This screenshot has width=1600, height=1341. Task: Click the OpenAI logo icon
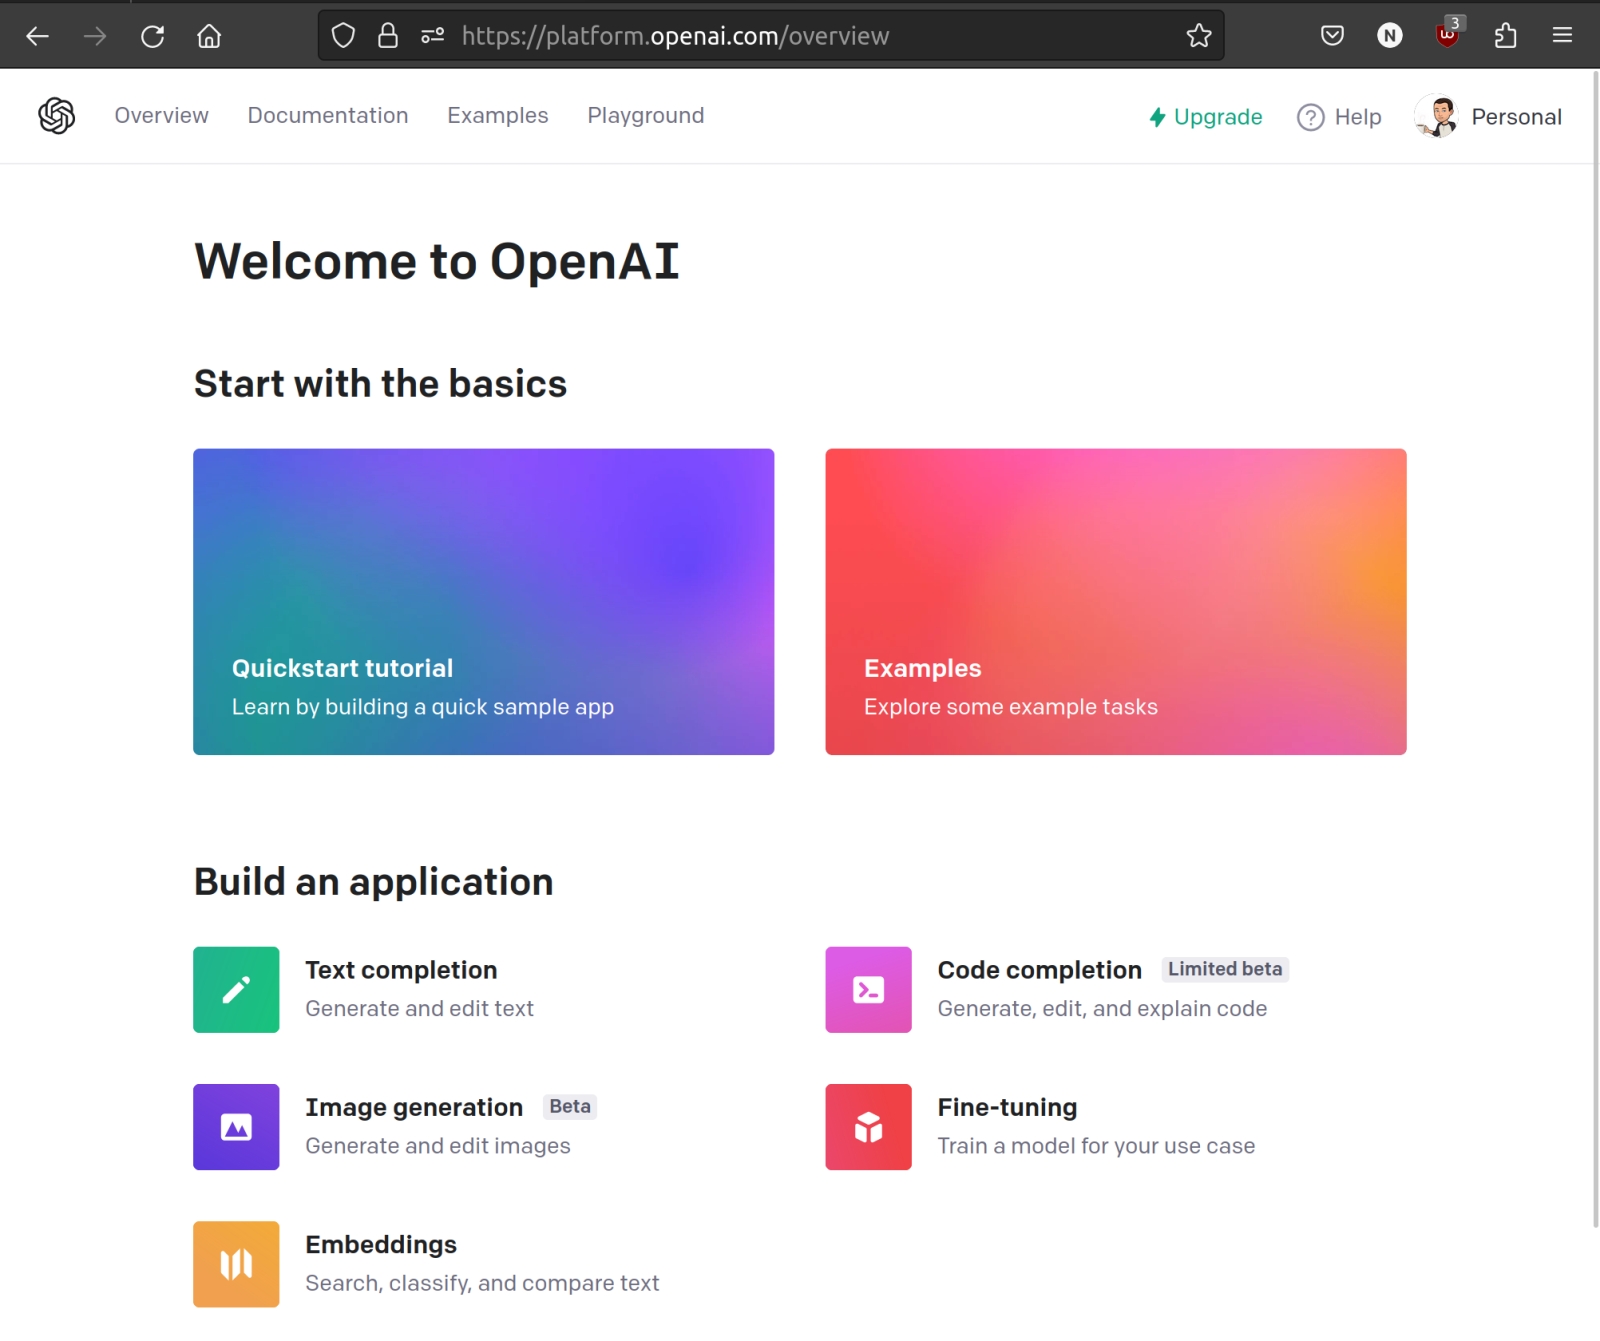coord(57,116)
